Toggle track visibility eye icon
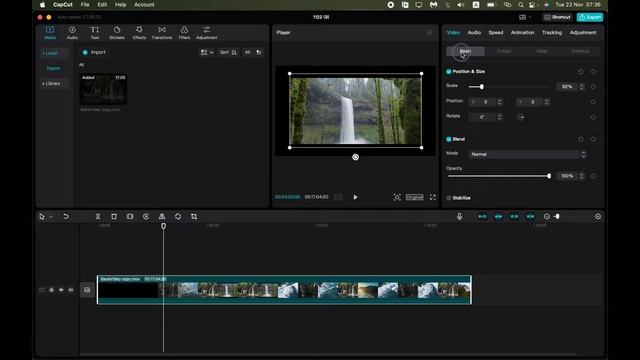 [61, 290]
